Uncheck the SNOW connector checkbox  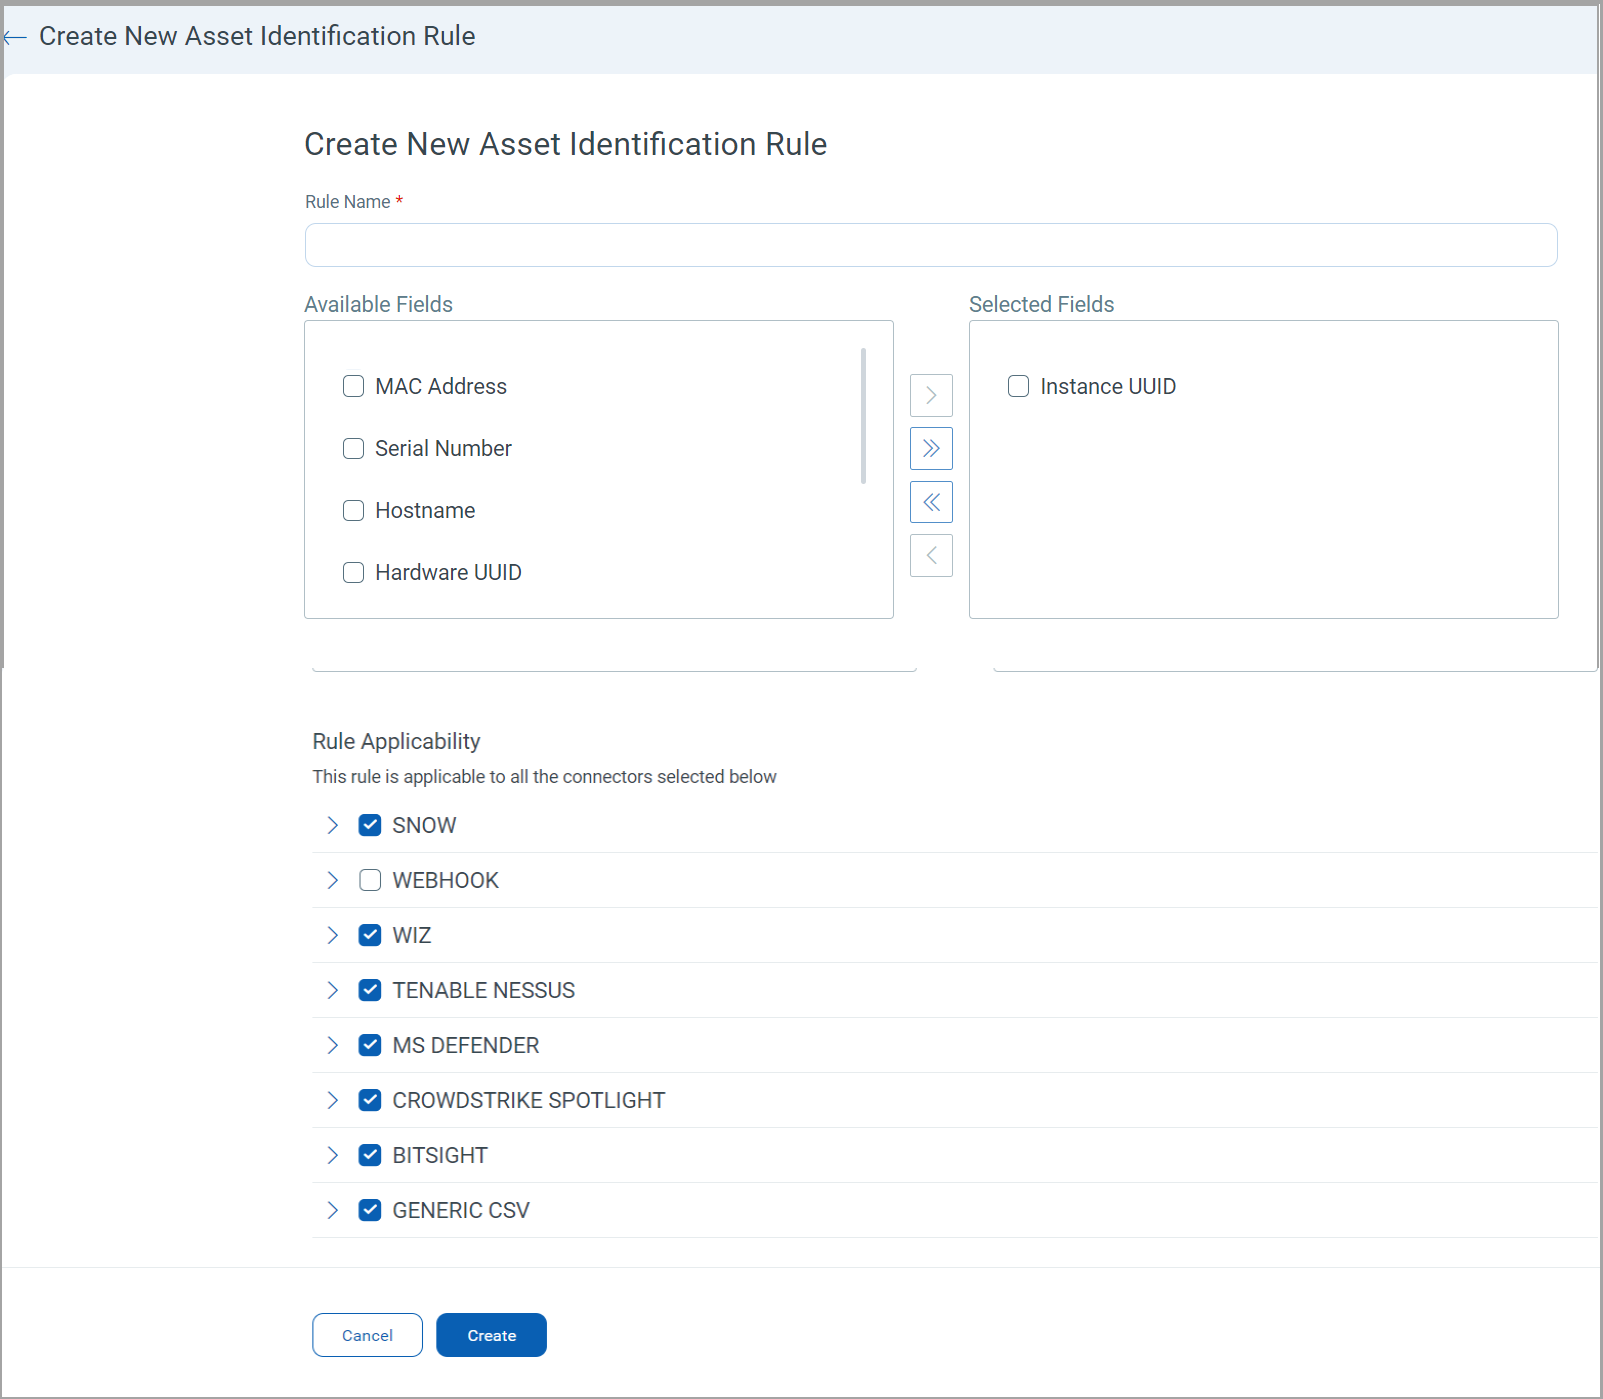[370, 825]
